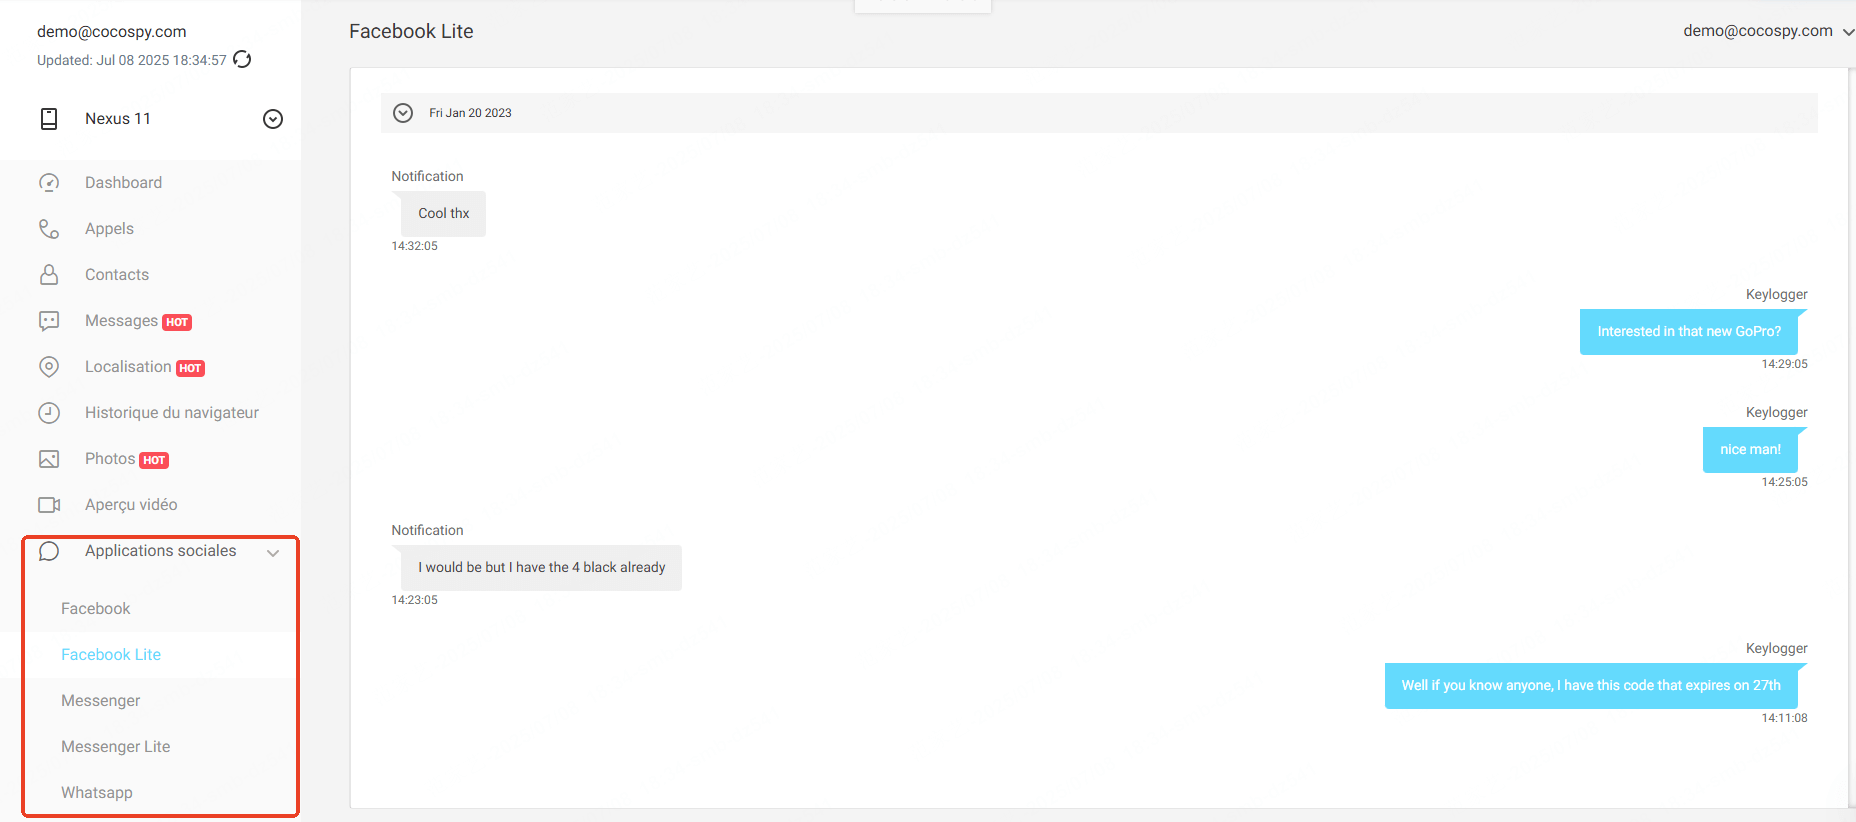The image size is (1856, 822).
Task: Click the Fri Jan 20 2023 date label
Action: pos(470,113)
